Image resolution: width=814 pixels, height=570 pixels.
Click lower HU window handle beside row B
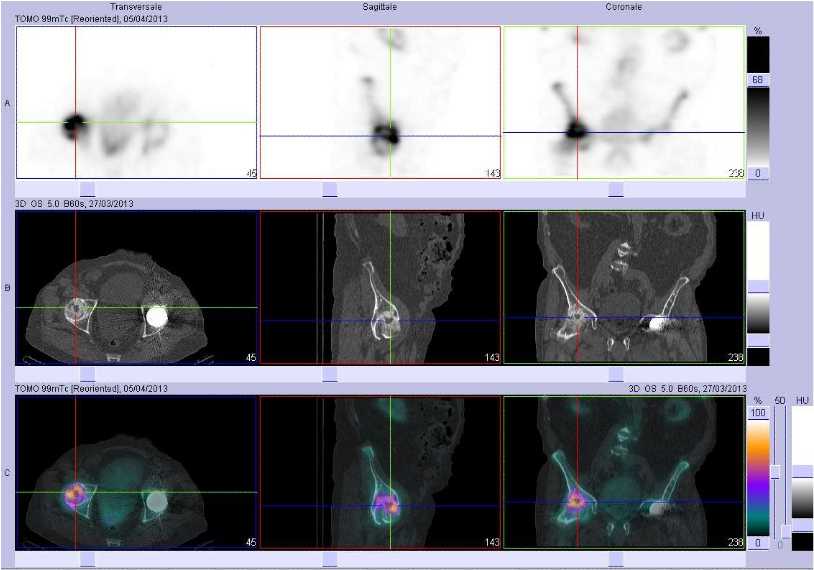(x=758, y=341)
